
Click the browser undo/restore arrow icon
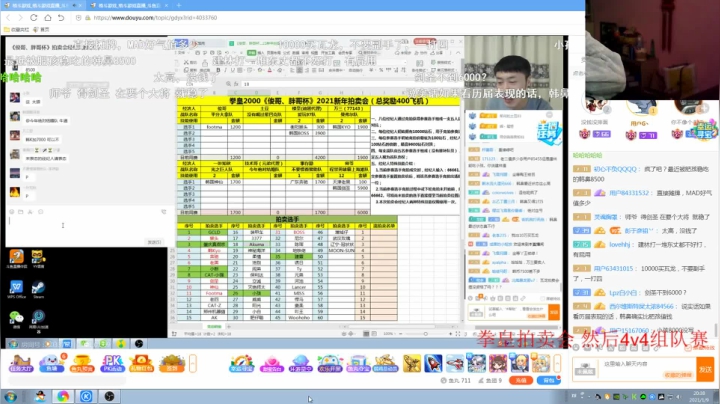point(61,17)
